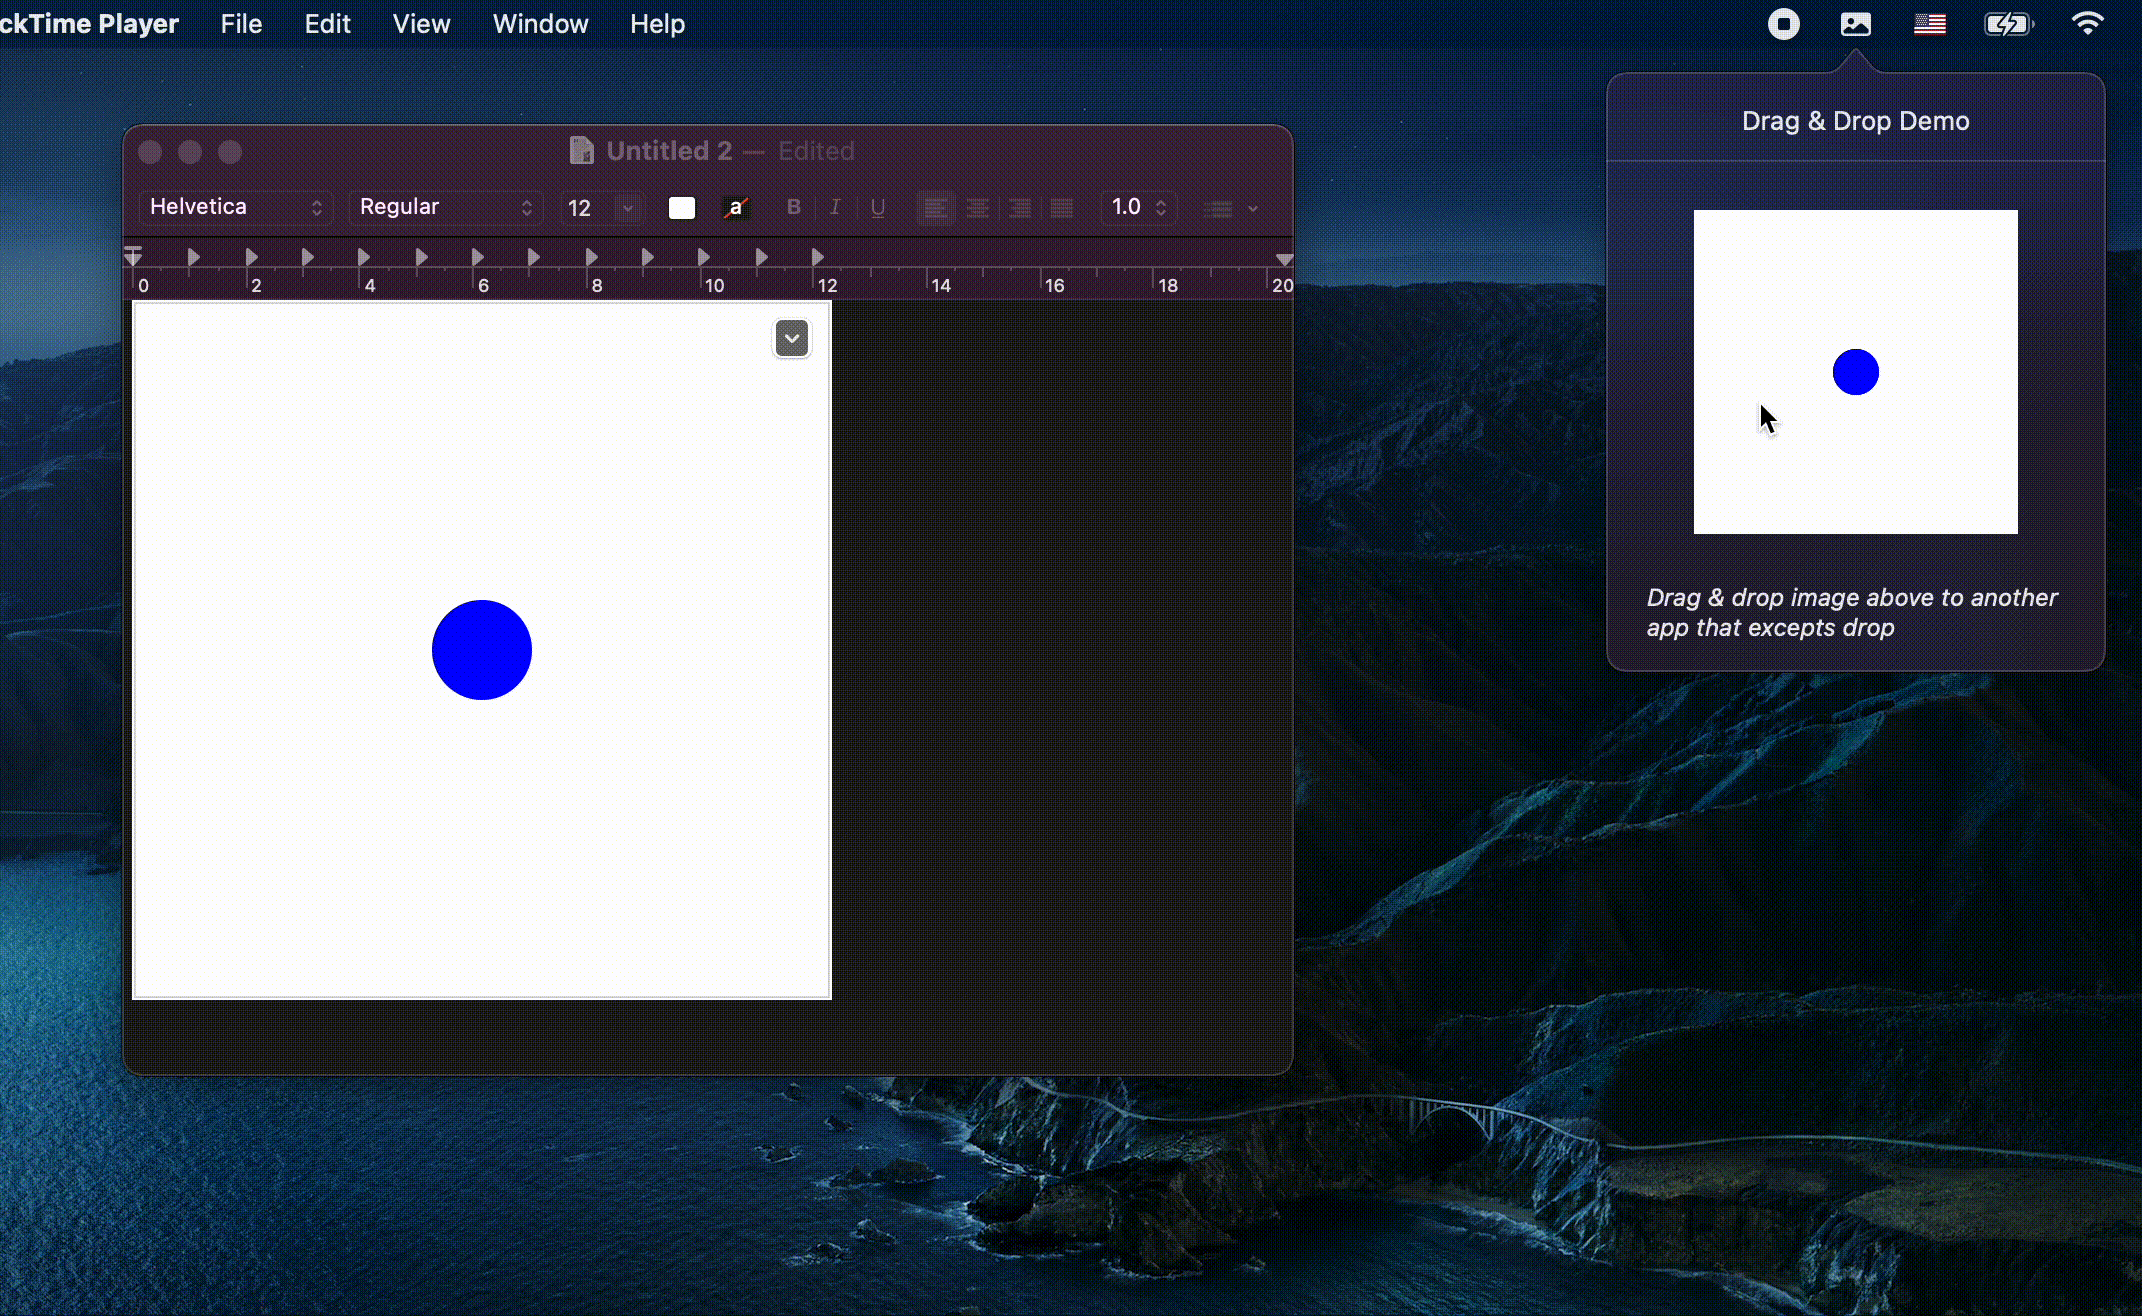This screenshot has height=1316, width=2142.
Task: Click the image attachment chevron button
Action: tap(791, 338)
